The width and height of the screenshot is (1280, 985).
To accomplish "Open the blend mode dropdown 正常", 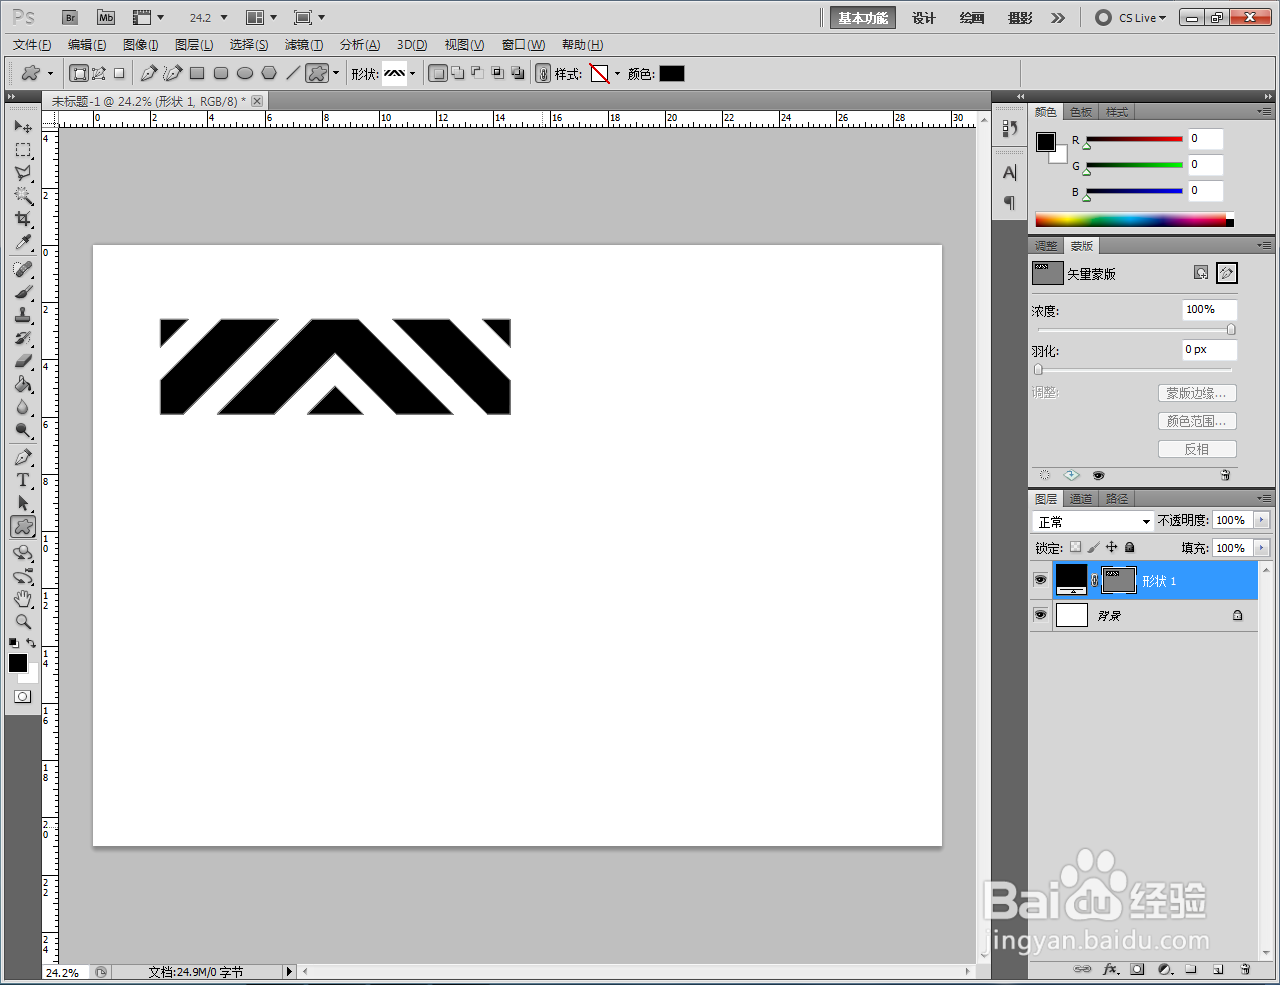I will [1093, 521].
